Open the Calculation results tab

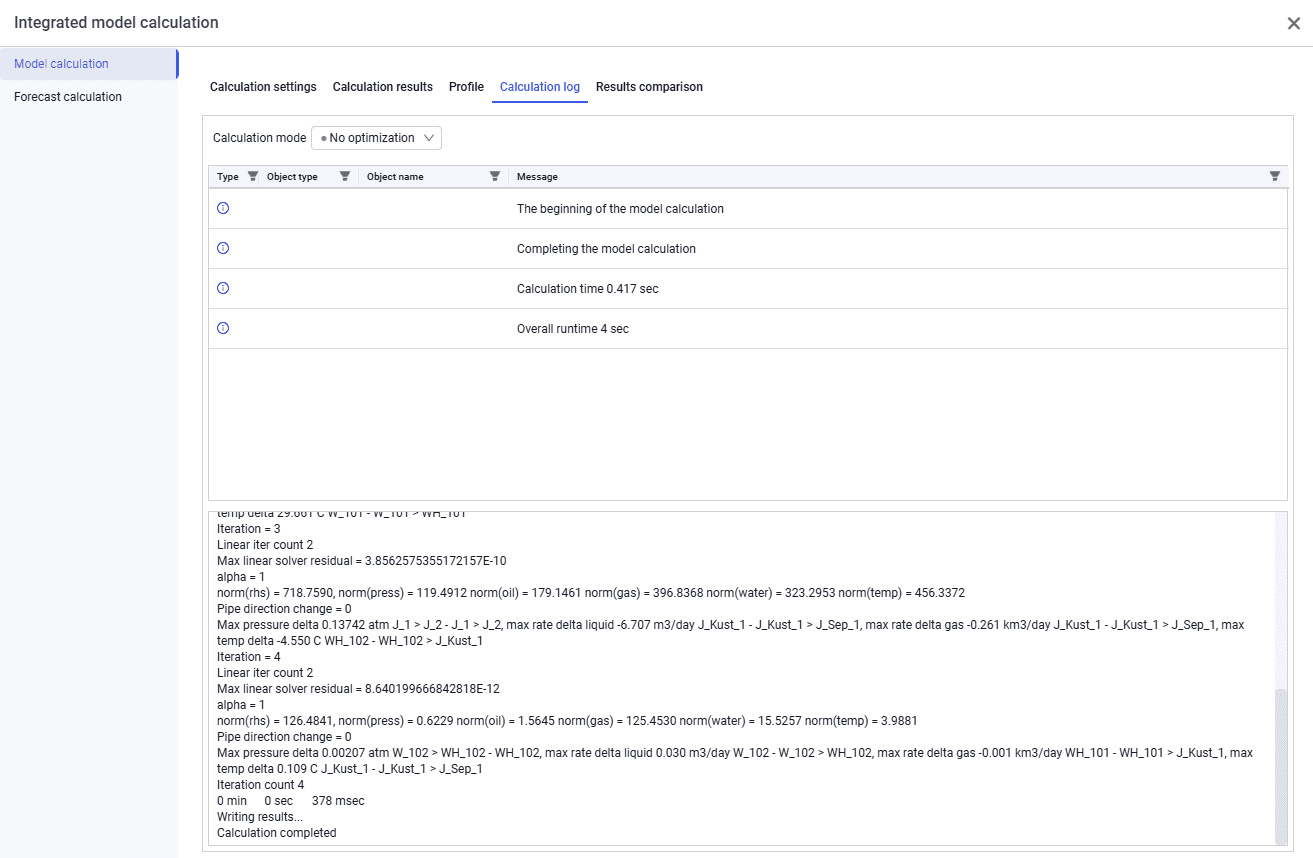click(x=383, y=87)
